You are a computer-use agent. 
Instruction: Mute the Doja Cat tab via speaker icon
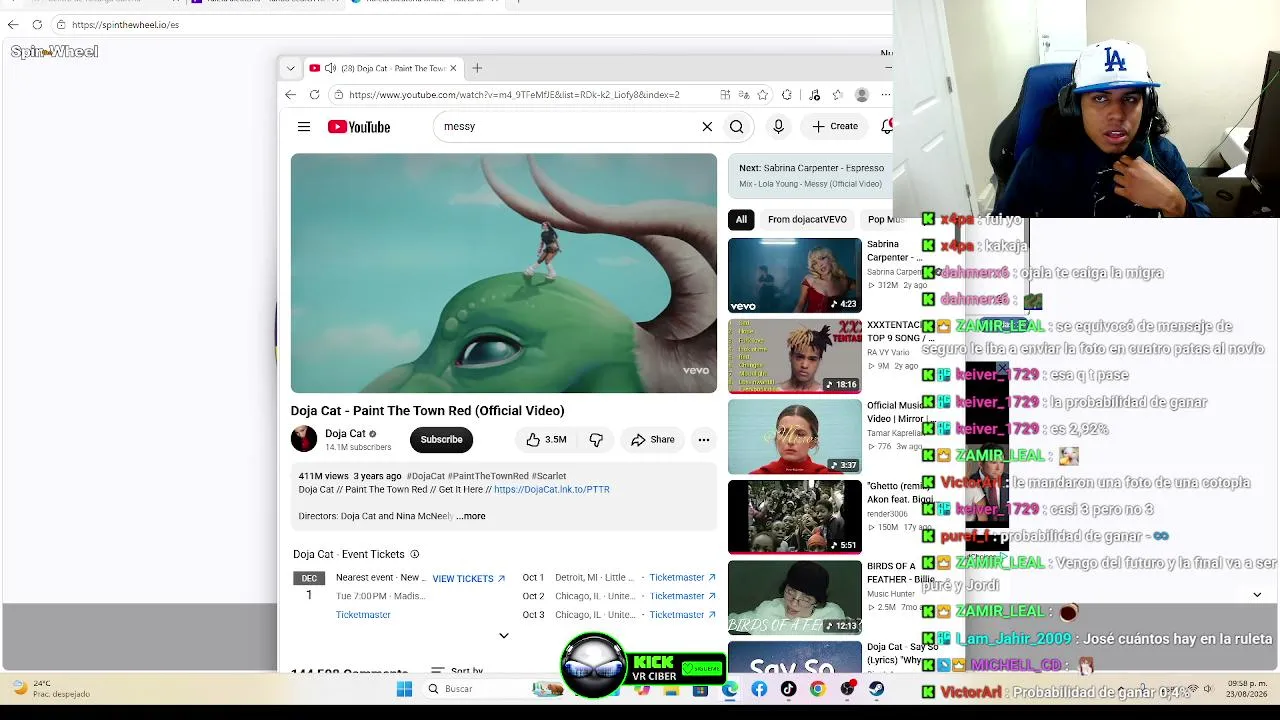click(330, 68)
